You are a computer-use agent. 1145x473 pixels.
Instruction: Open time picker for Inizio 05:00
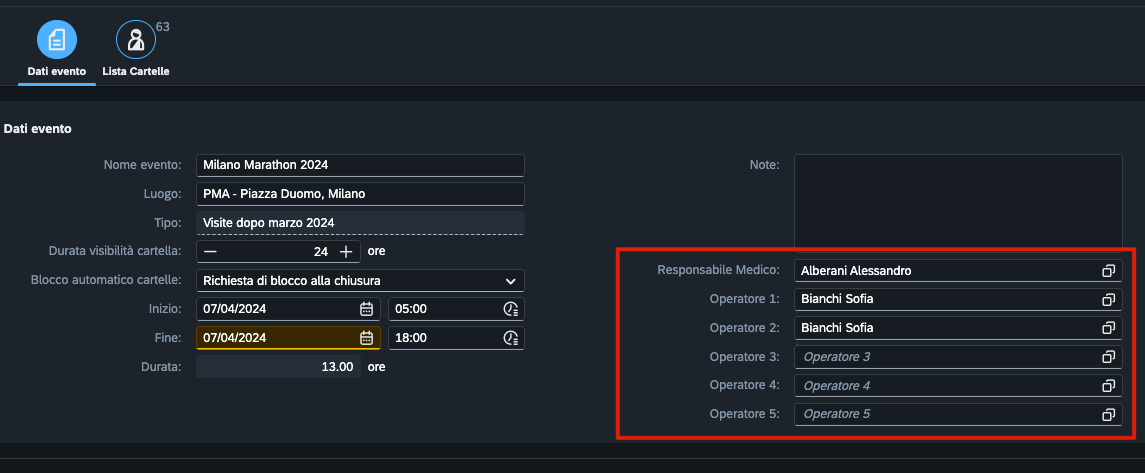(x=510, y=309)
